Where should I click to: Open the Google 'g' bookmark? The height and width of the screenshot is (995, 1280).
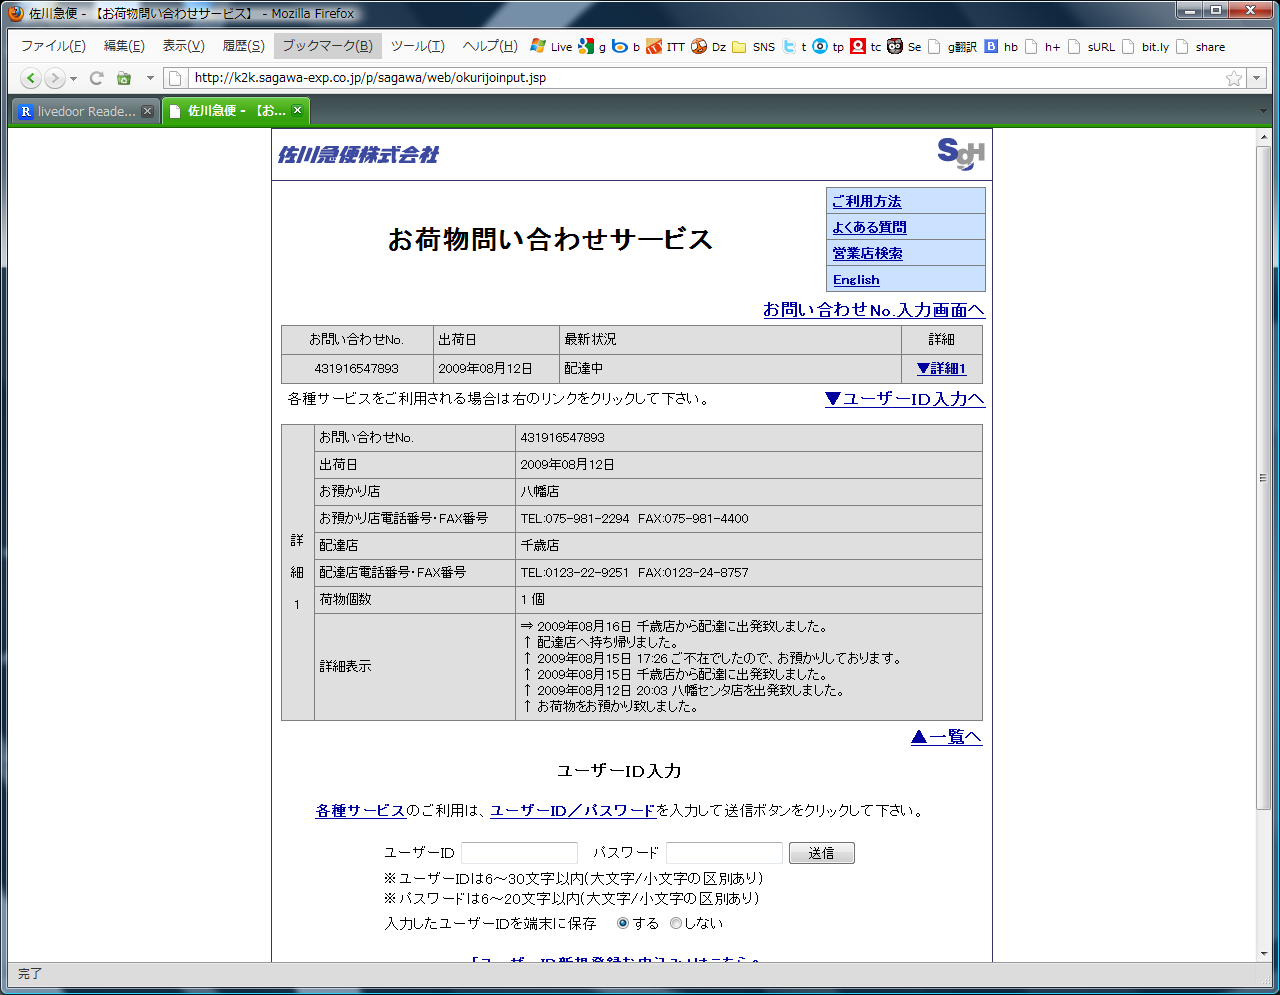pyautogui.click(x=592, y=46)
